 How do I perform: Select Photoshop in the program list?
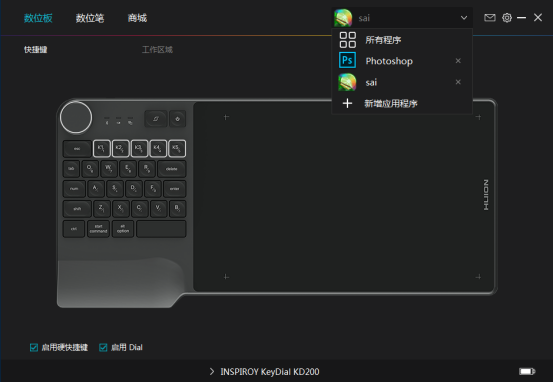tap(402, 61)
